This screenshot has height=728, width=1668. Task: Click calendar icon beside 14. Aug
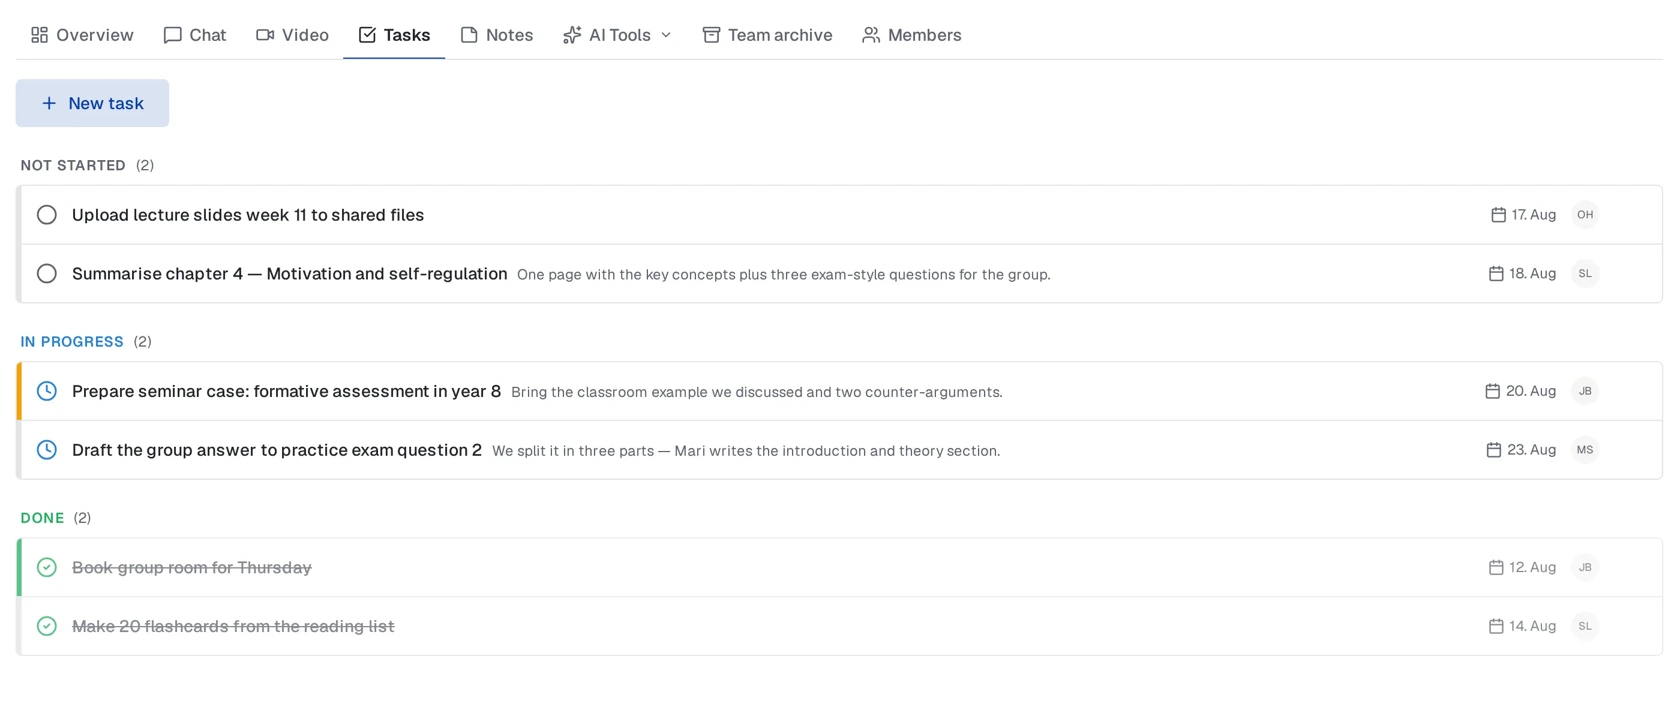(1496, 627)
